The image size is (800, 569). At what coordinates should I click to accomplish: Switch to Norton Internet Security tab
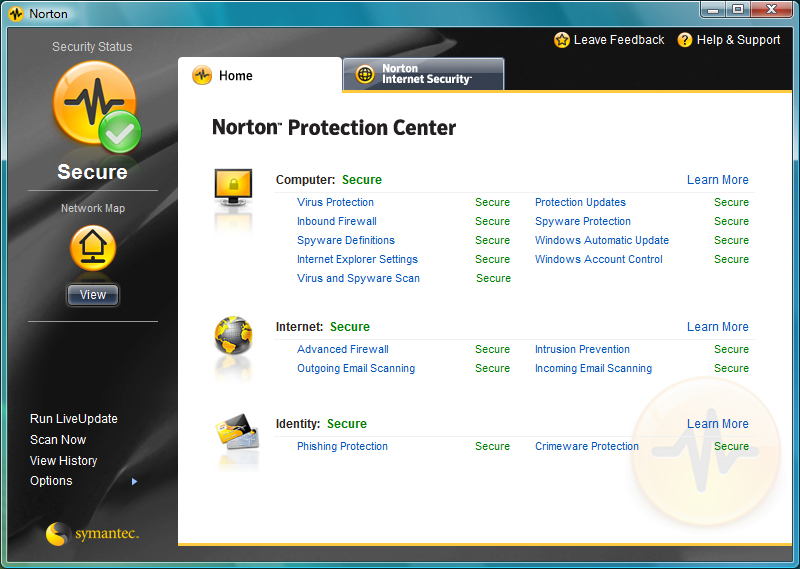tap(423, 75)
